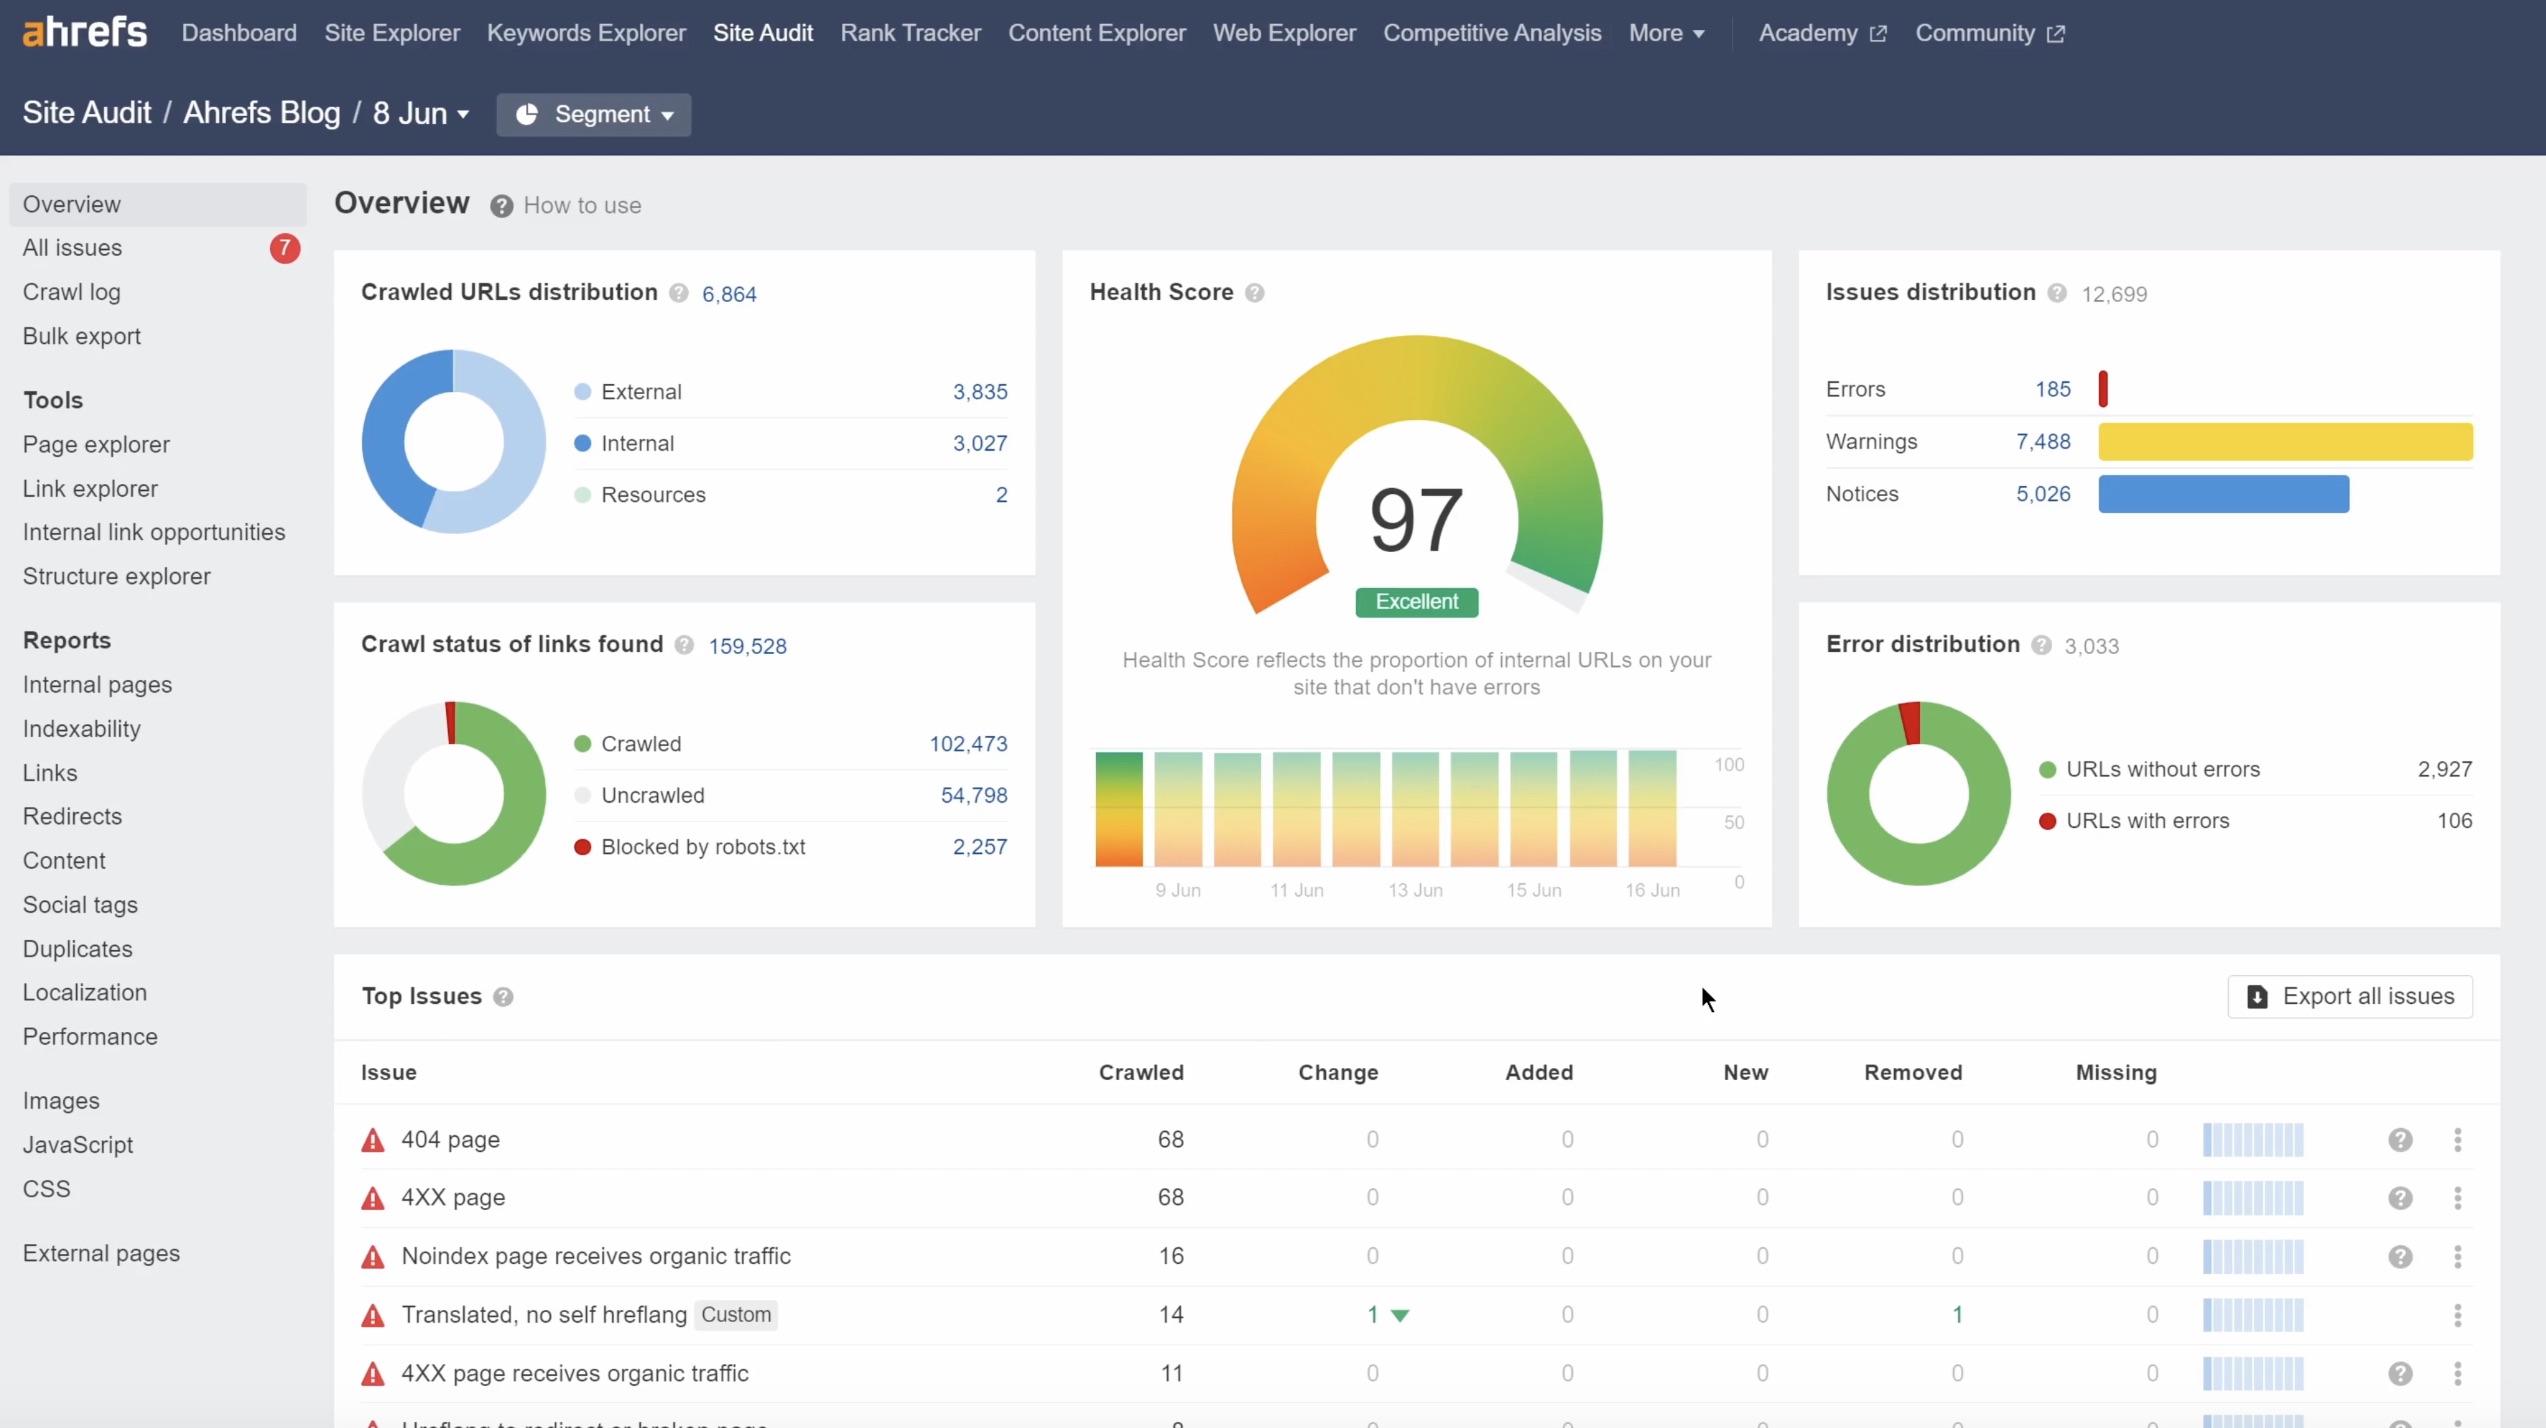Click the Bulk export link
2546x1428 pixels.
click(x=80, y=336)
